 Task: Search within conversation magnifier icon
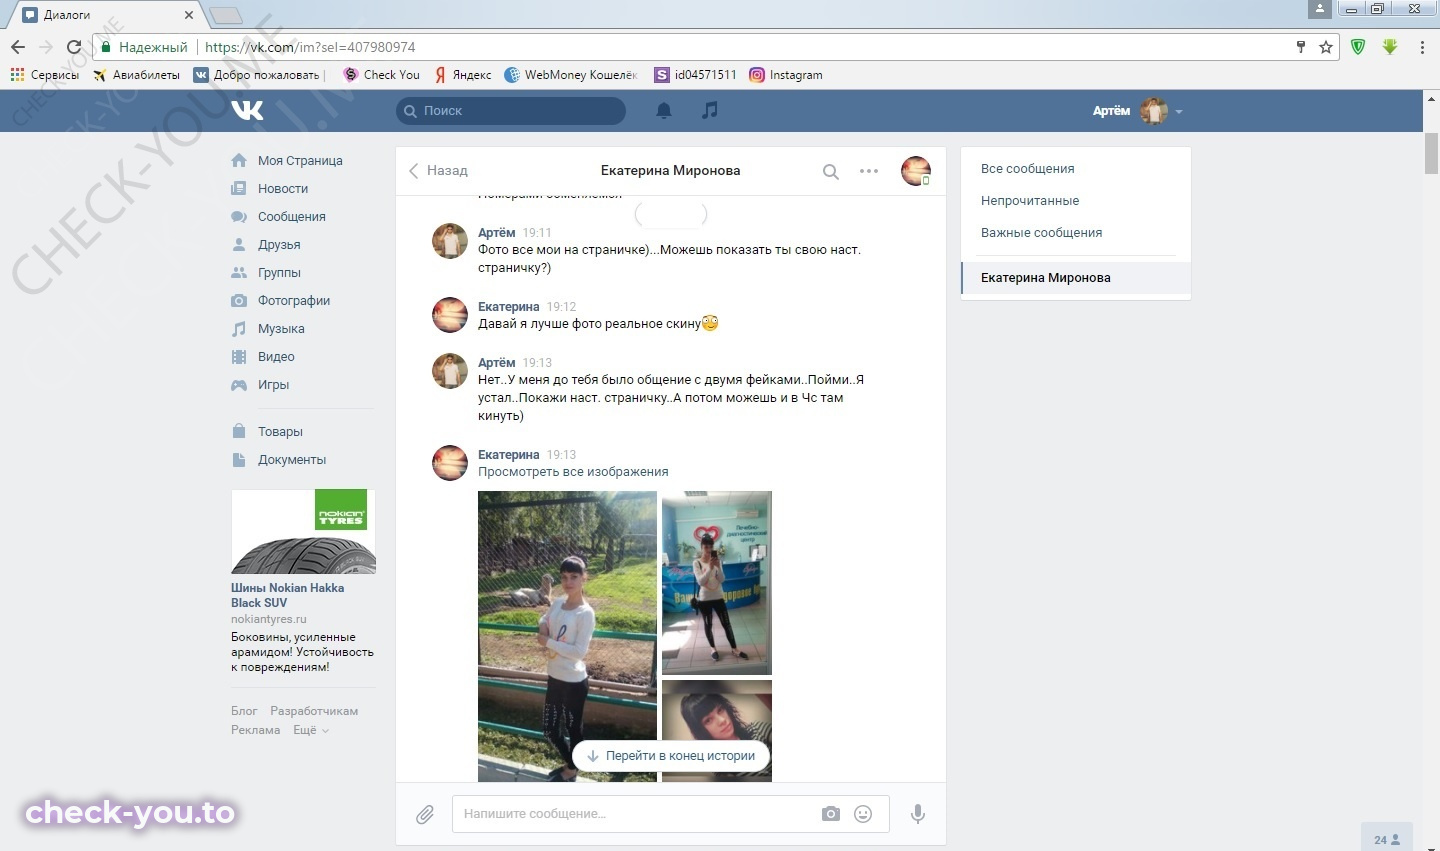click(830, 171)
